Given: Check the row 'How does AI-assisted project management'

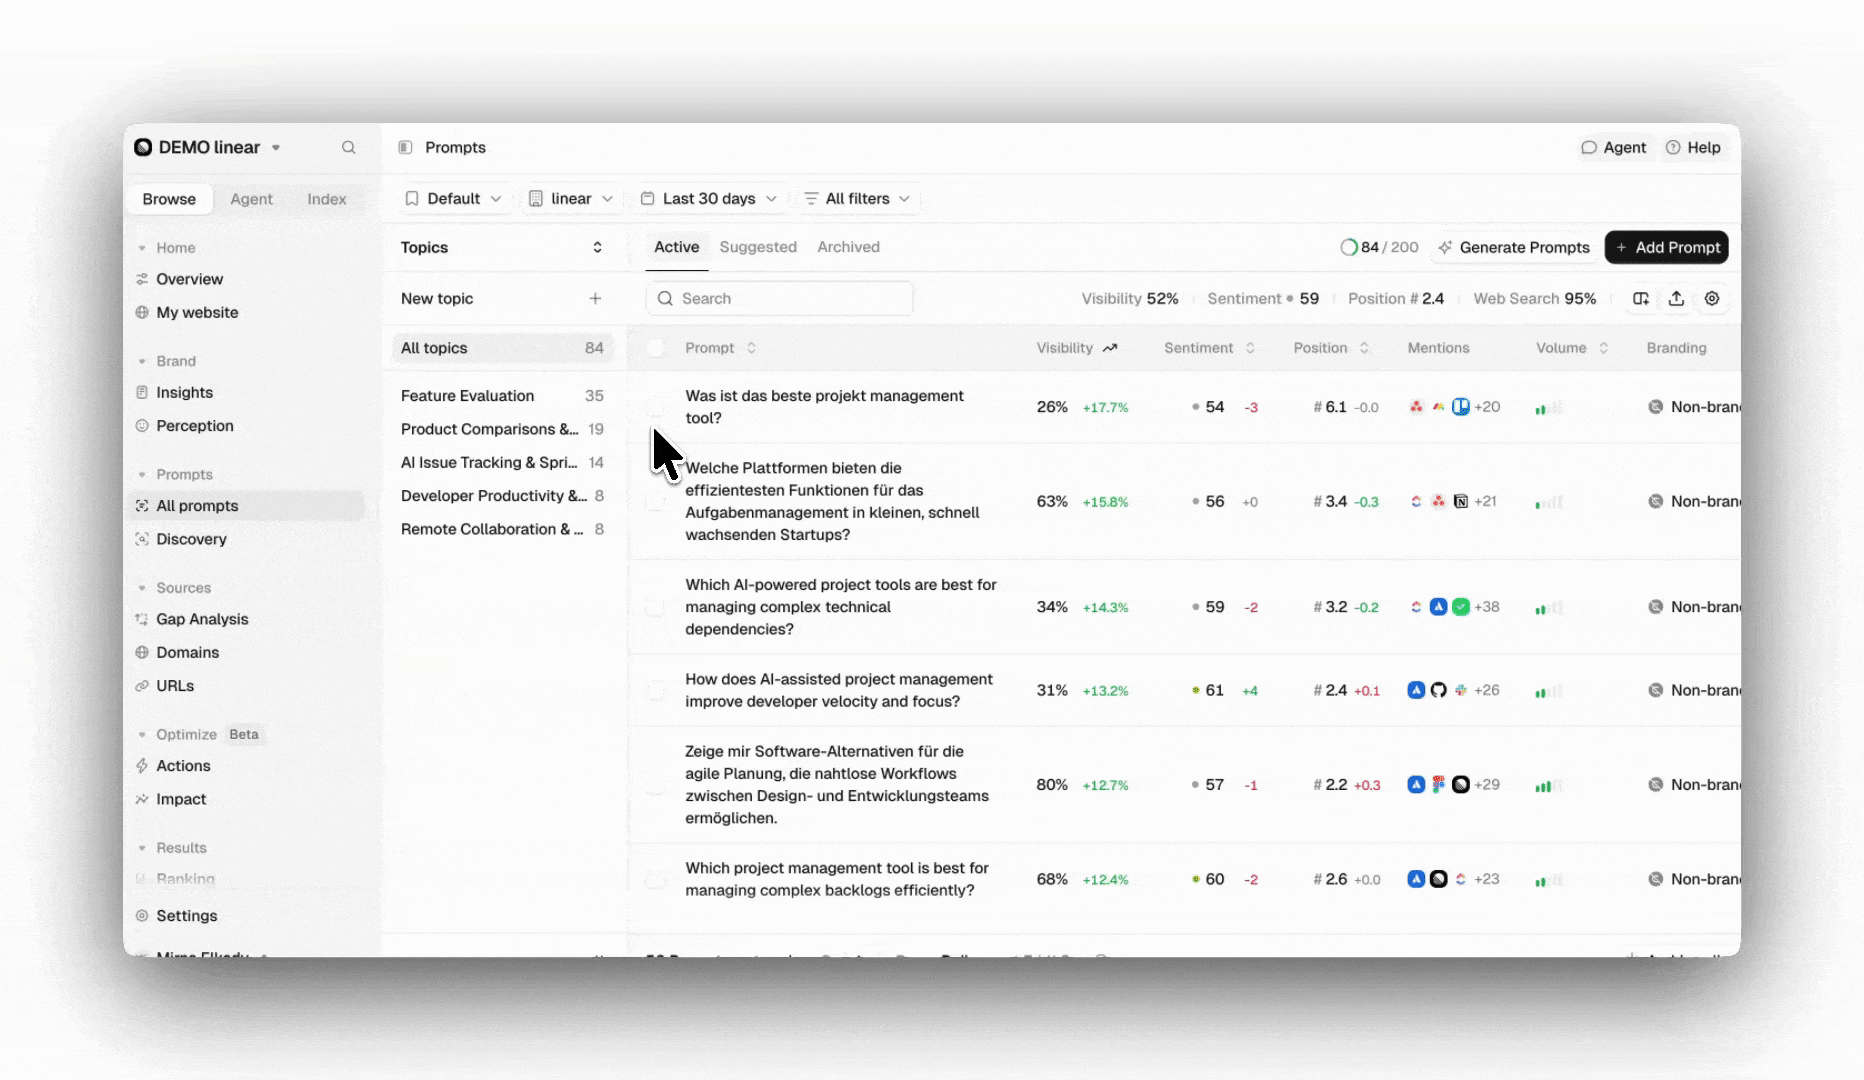Looking at the screenshot, I should pyautogui.click(x=655, y=690).
